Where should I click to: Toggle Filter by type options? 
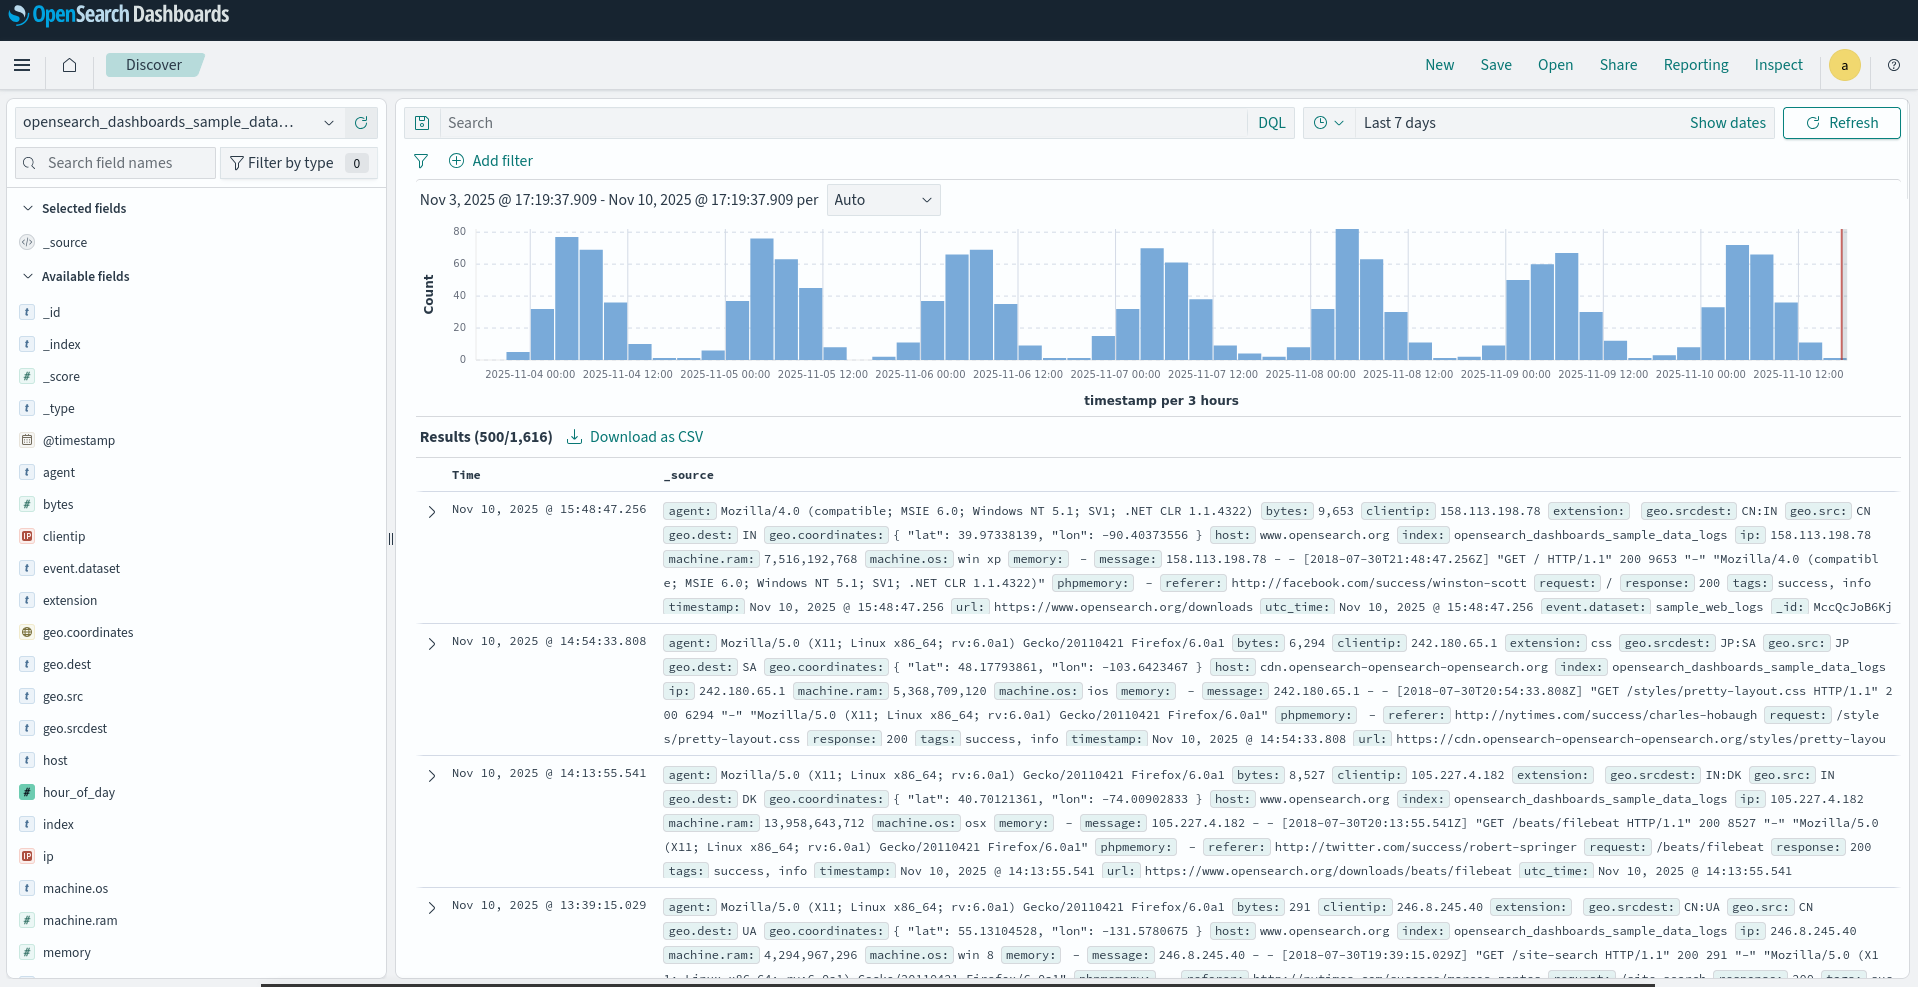coord(298,163)
